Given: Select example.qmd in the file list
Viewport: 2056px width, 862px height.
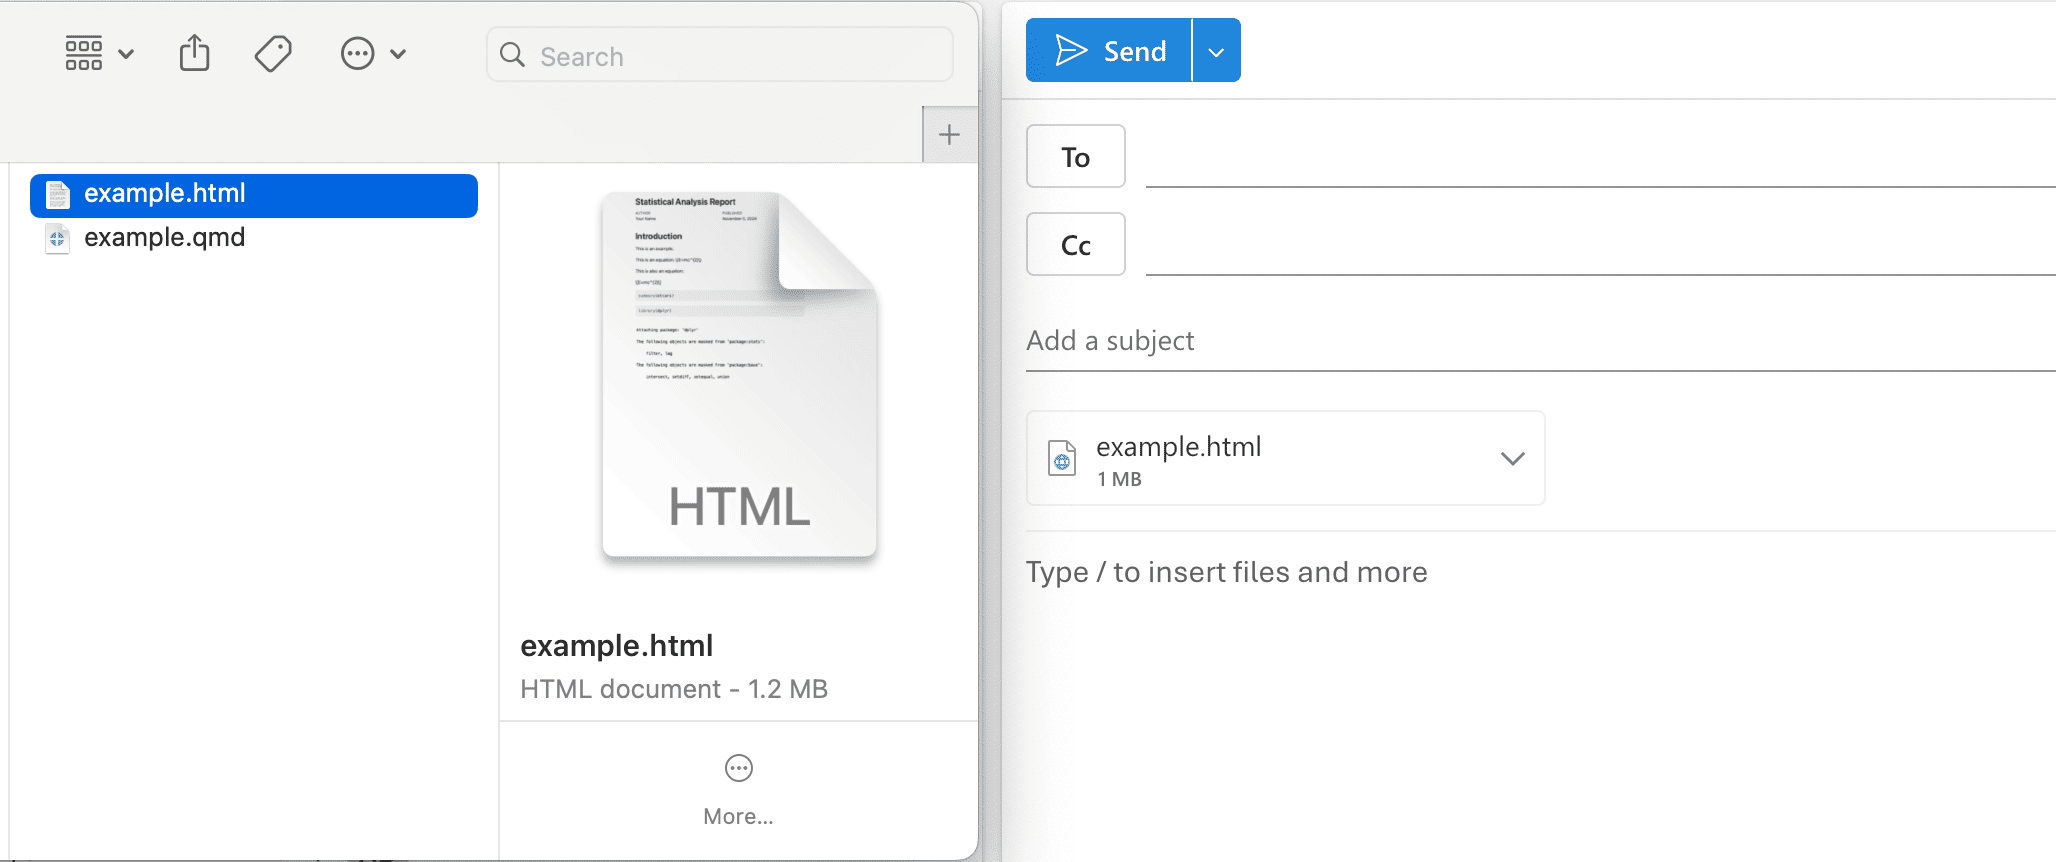Looking at the screenshot, I should [165, 238].
